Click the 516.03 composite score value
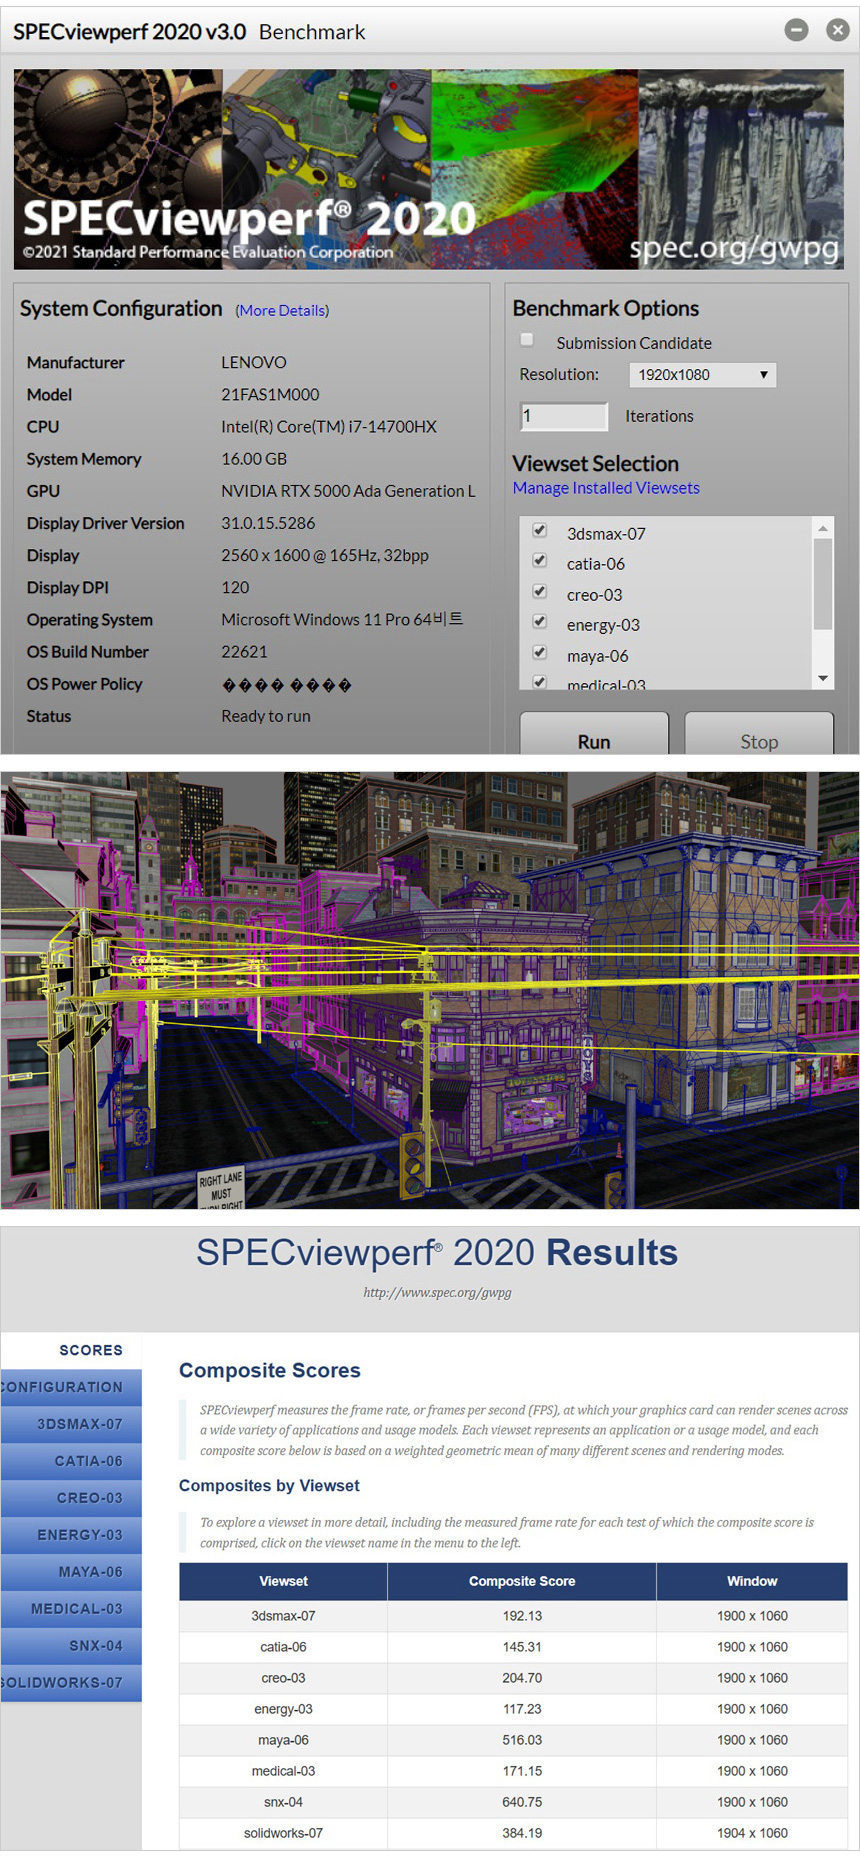This screenshot has height=1858, width=860. [522, 1740]
